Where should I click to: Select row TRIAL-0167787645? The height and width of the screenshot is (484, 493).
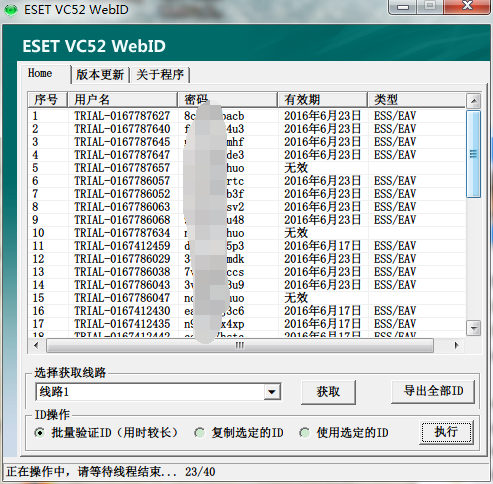point(247,142)
